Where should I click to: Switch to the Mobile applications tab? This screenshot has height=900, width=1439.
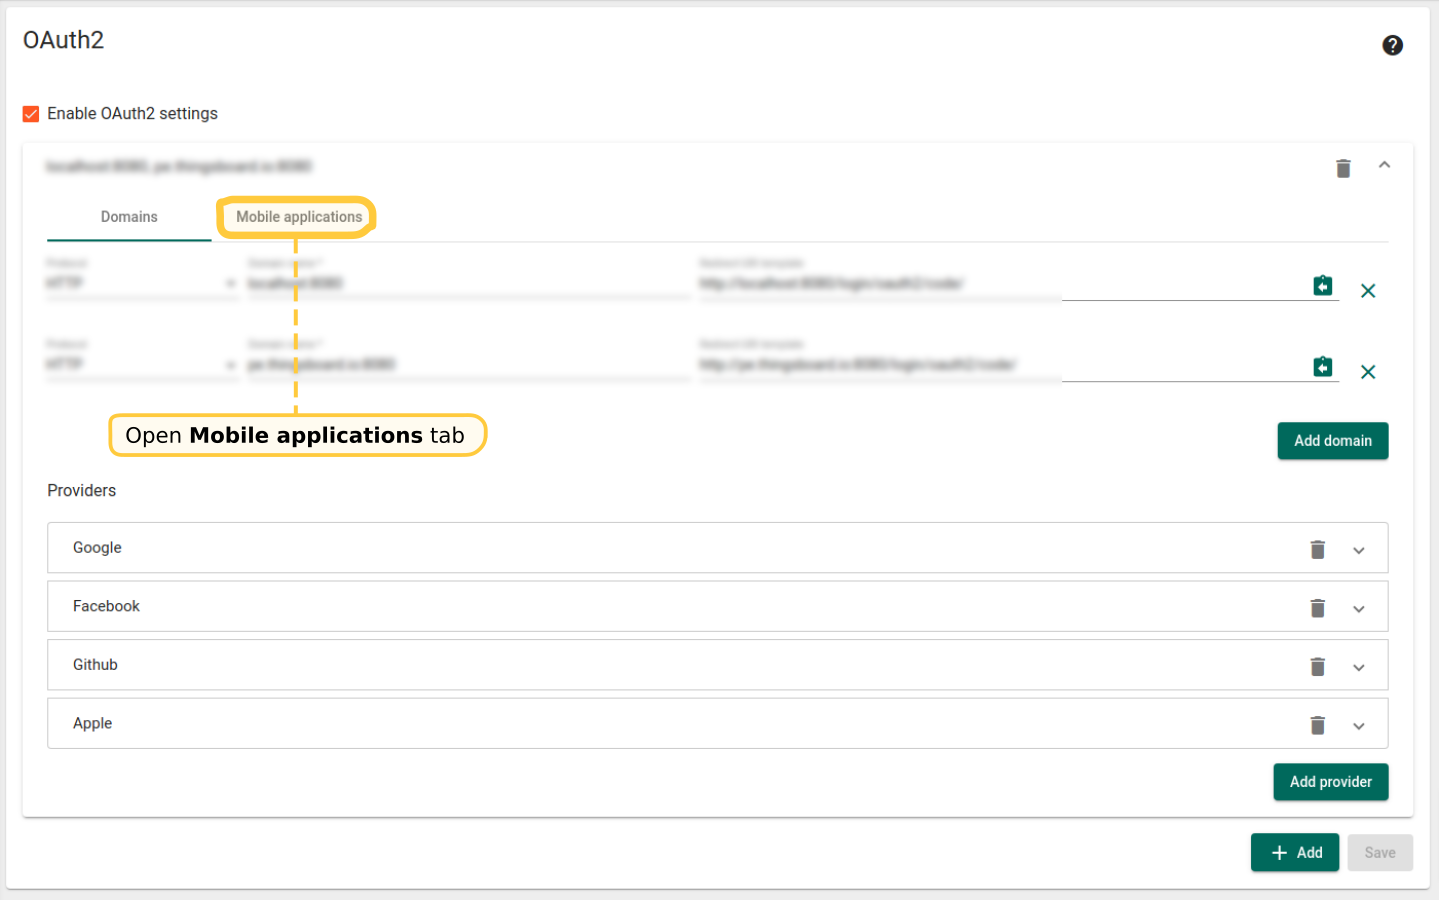pos(298,217)
